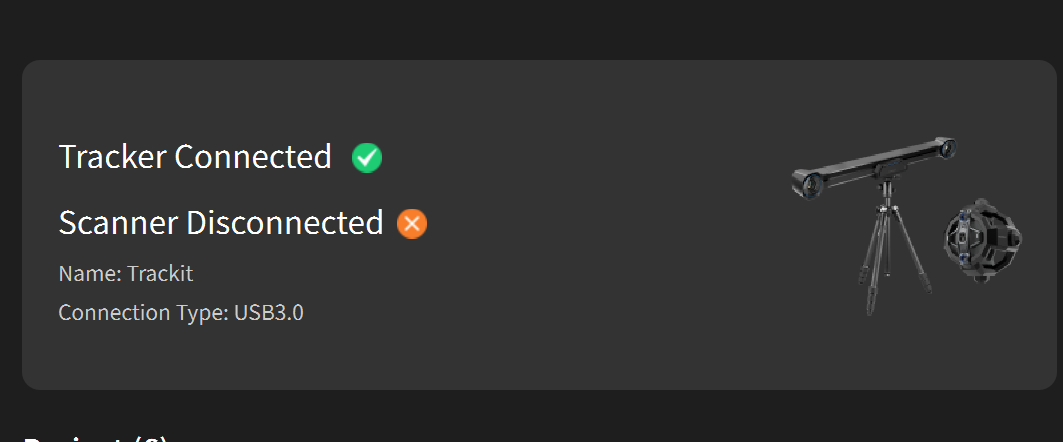This screenshot has height=442, width=1063.
Task: Click the green Tracker Connected checkmark icon
Action: [x=367, y=158]
